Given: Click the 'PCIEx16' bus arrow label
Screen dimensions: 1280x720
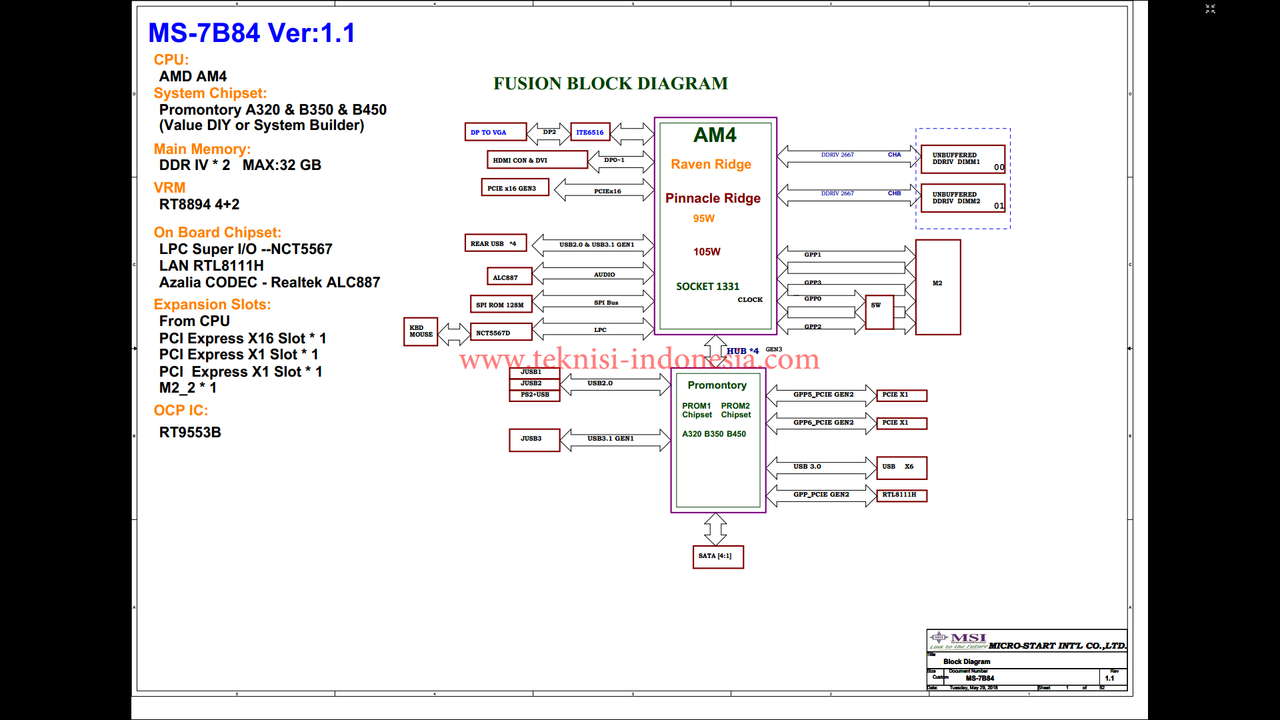Looking at the screenshot, I should point(607,190).
